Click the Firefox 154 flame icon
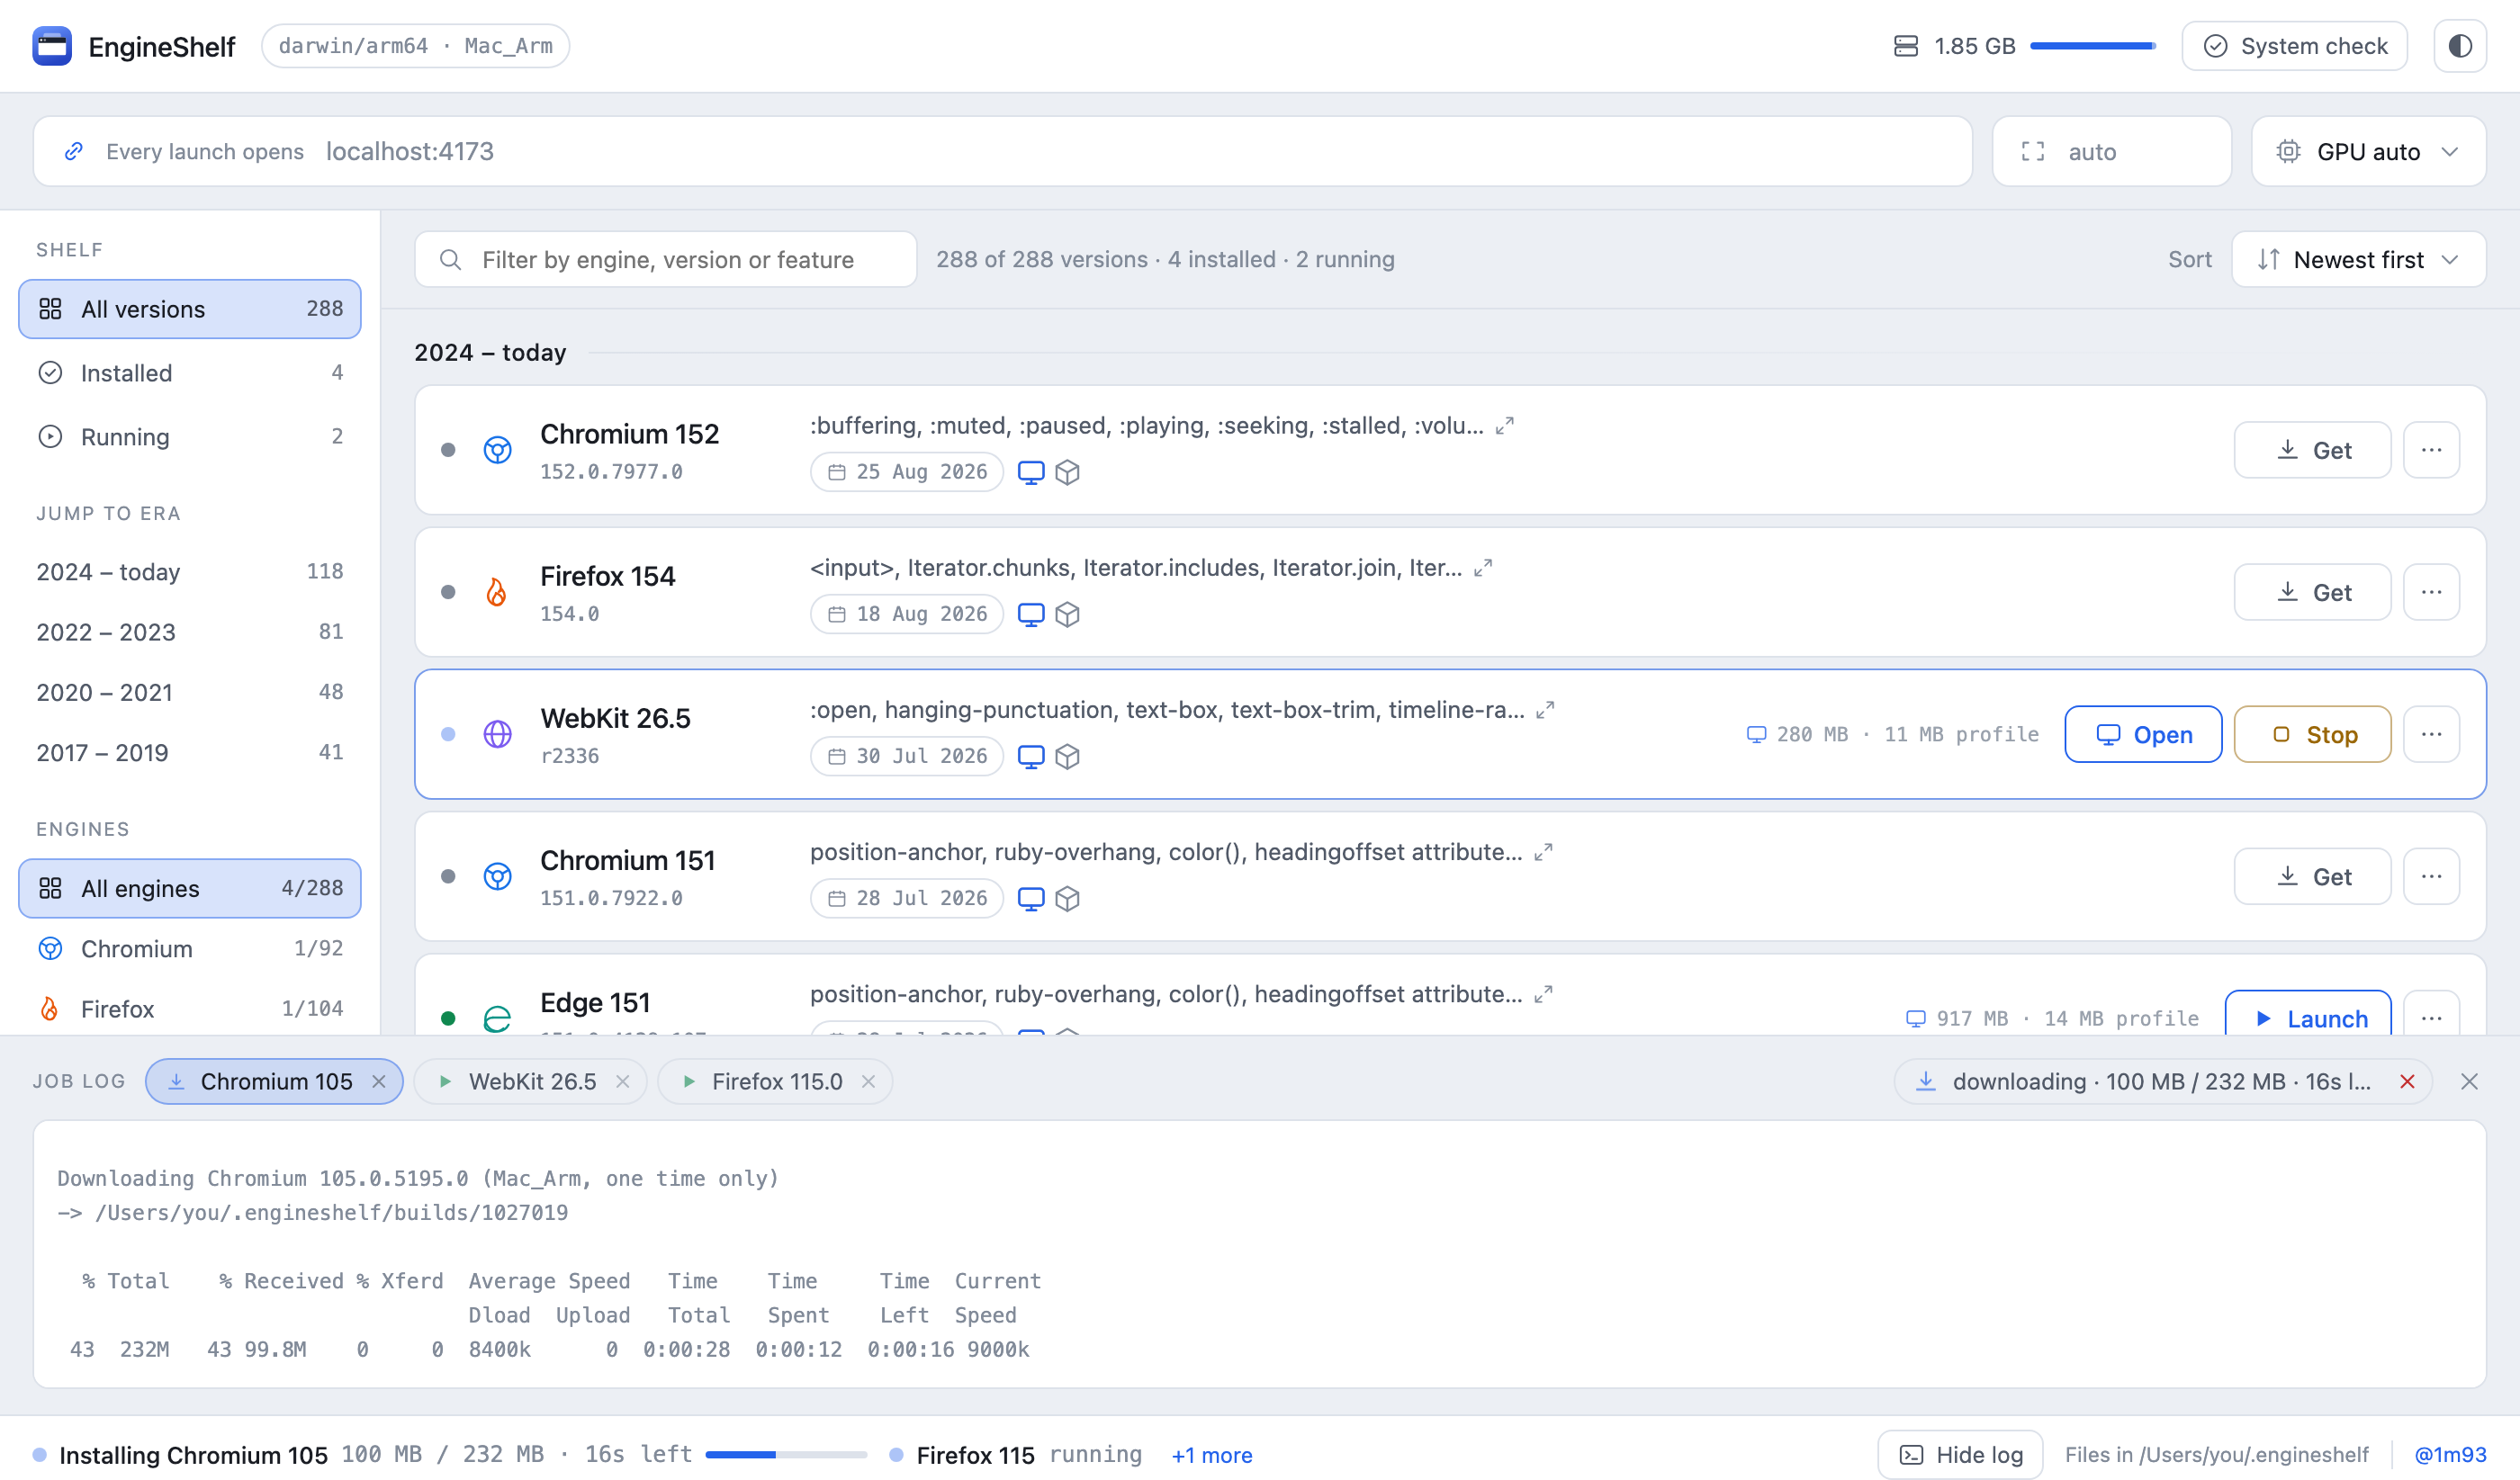The height and width of the screenshot is (1480, 2520). point(496,592)
